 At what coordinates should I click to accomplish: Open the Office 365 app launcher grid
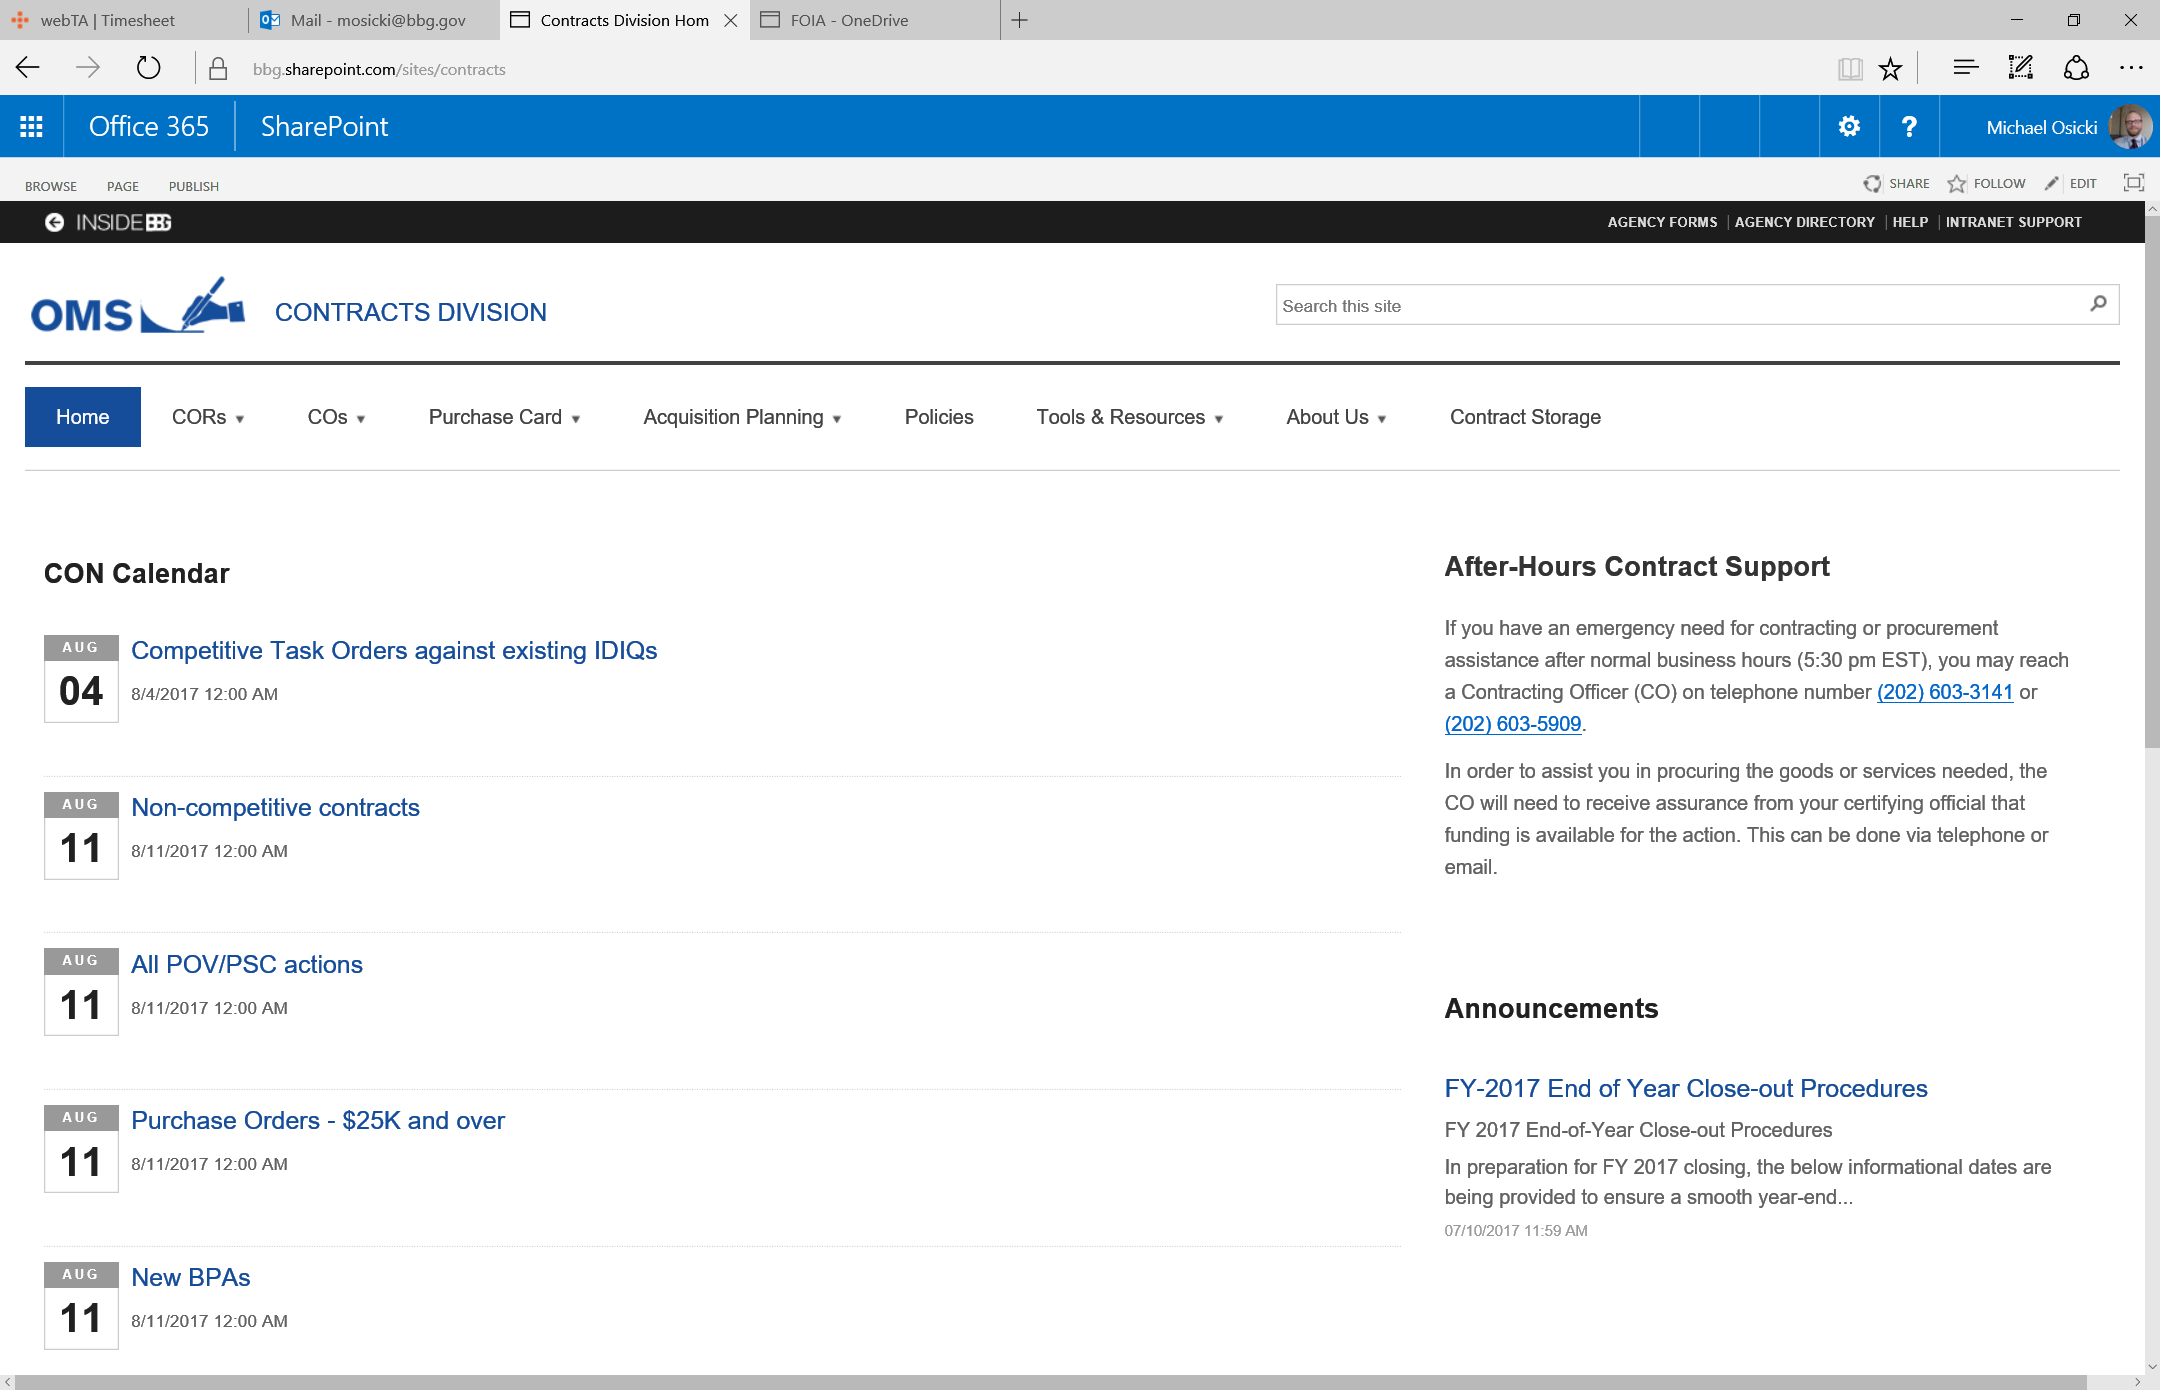[31, 127]
